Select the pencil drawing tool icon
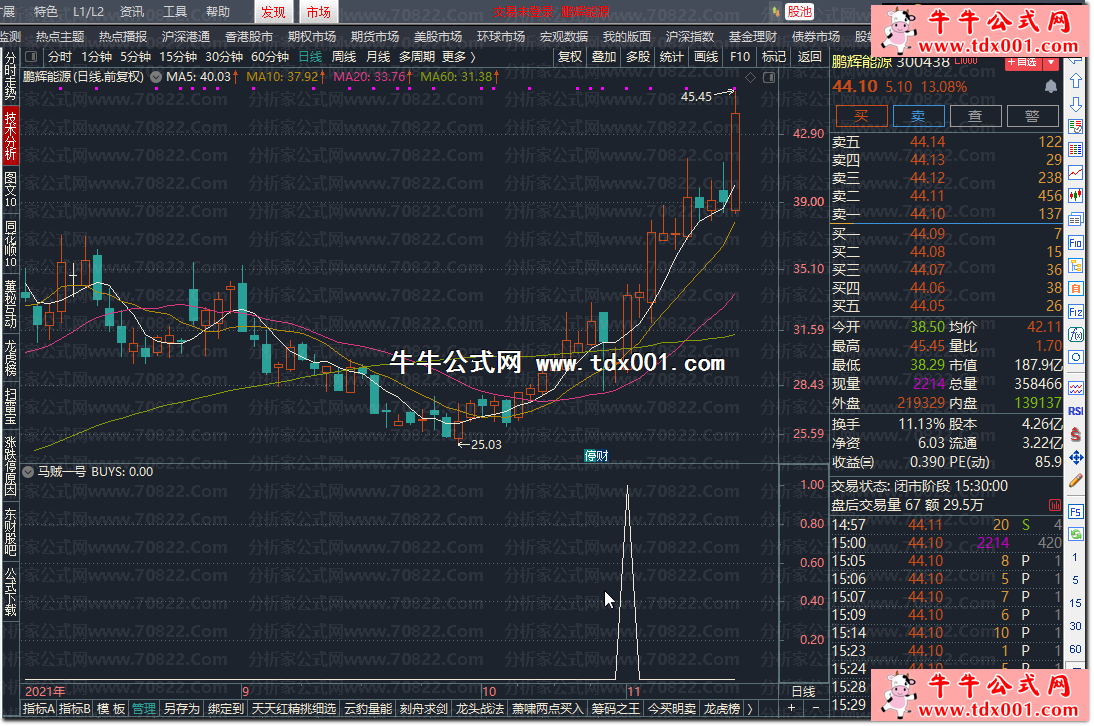The height and width of the screenshot is (726, 1094). click(x=1076, y=480)
